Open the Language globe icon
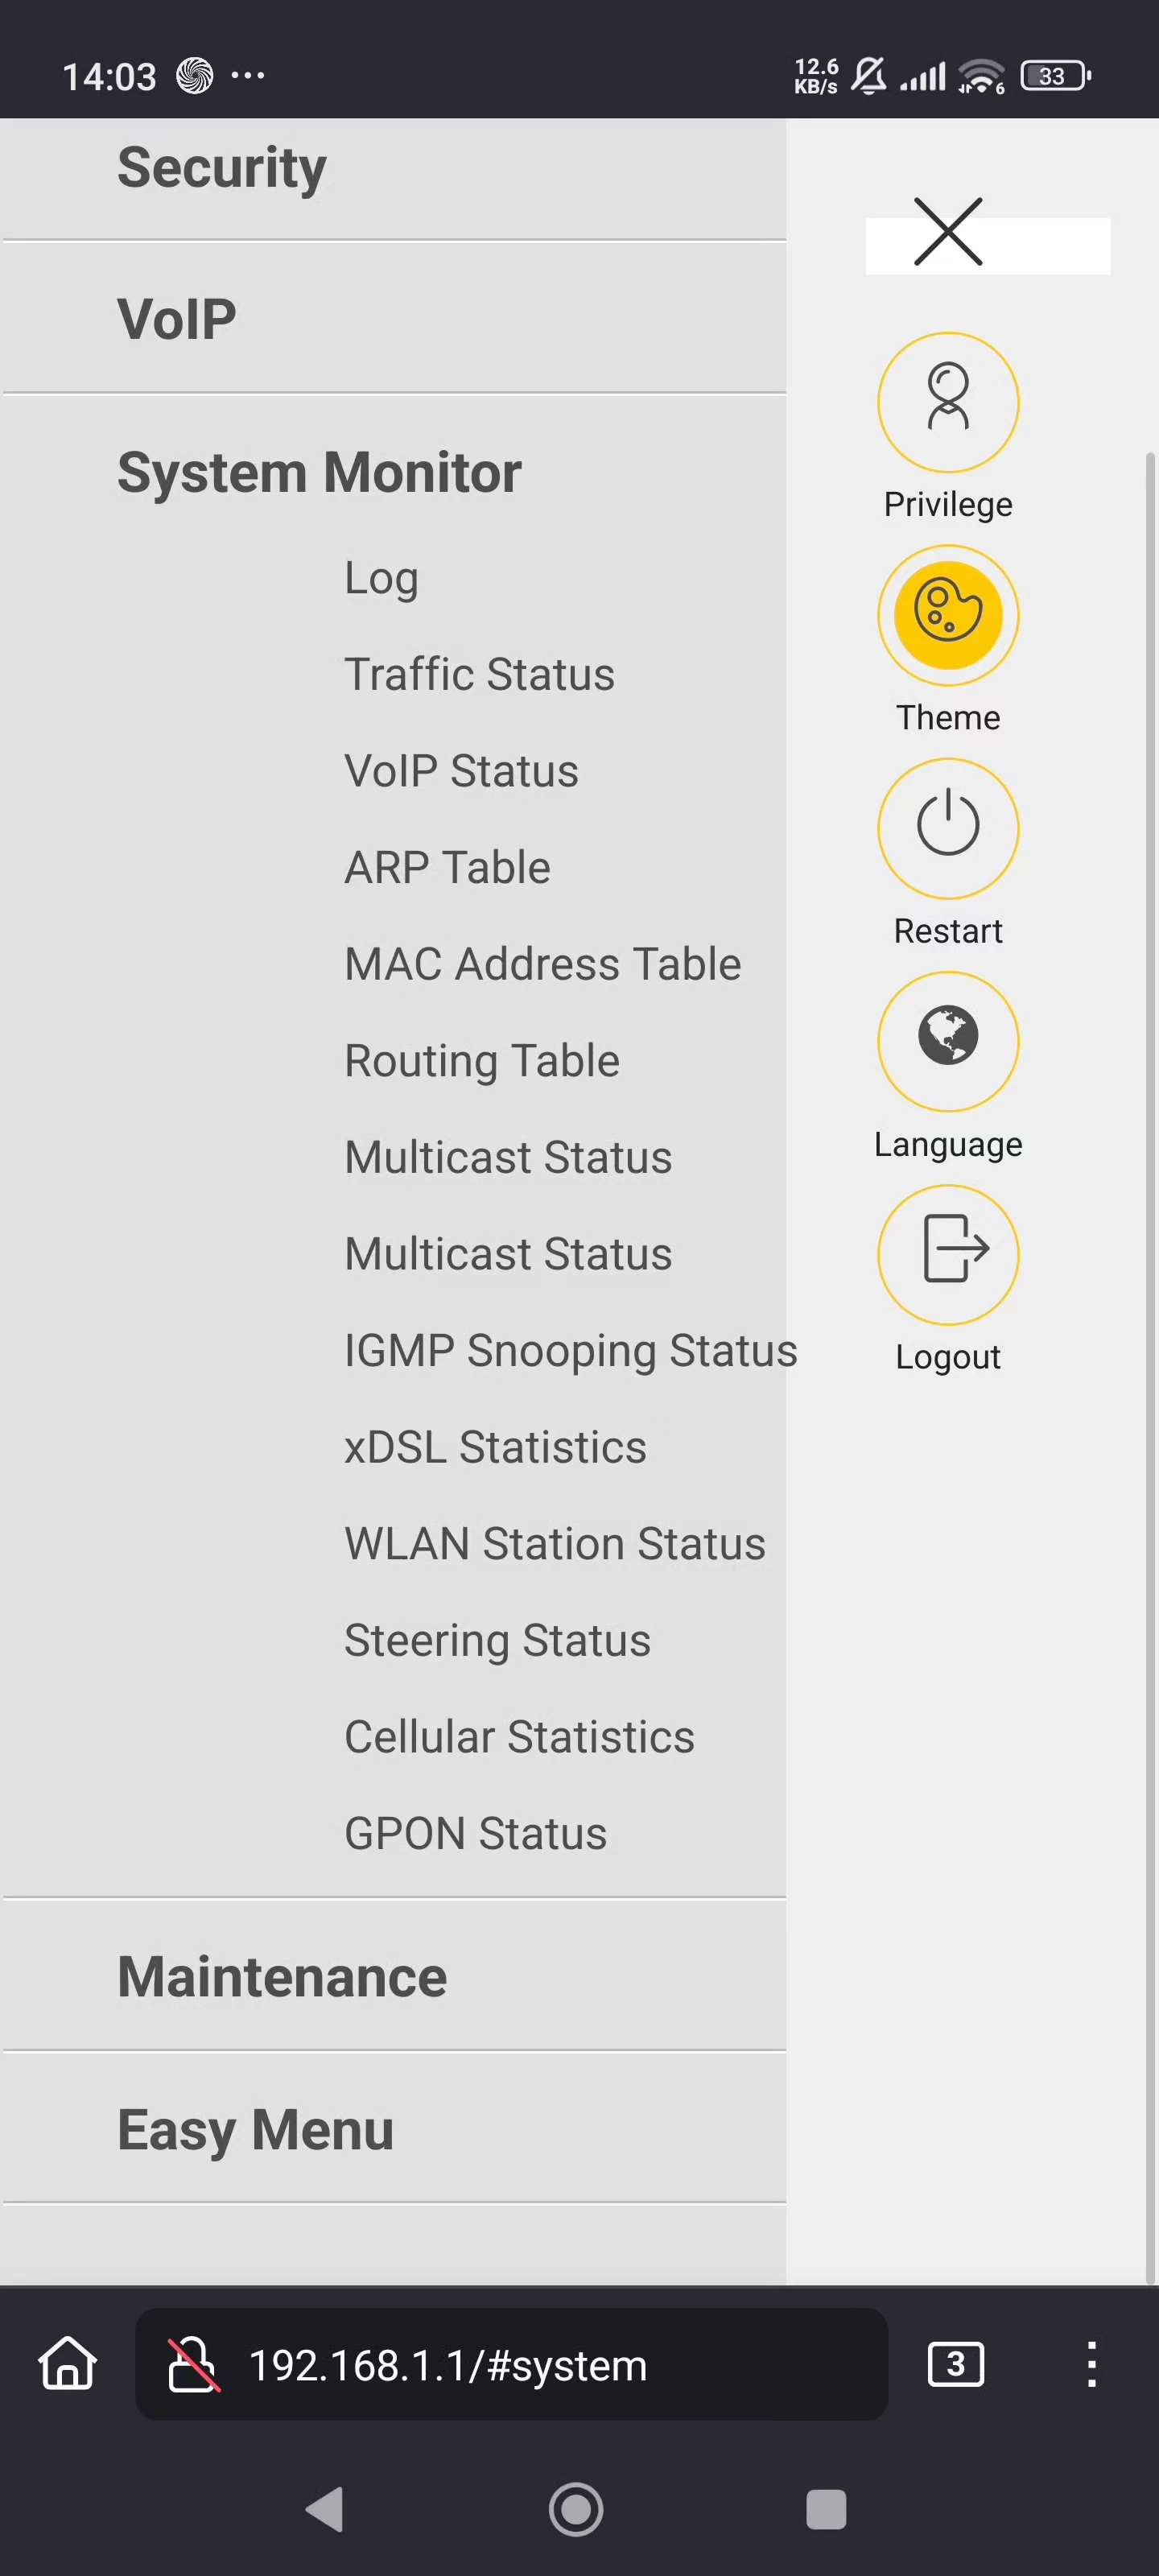This screenshot has width=1159, height=2576. pos(948,1041)
